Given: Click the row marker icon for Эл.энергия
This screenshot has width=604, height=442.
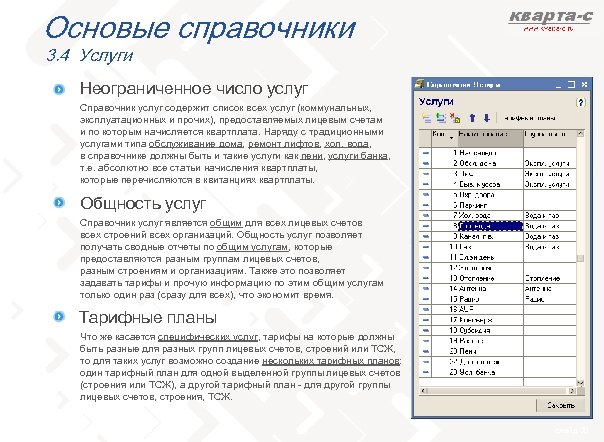Looking at the screenshot, I should point(425,257).
